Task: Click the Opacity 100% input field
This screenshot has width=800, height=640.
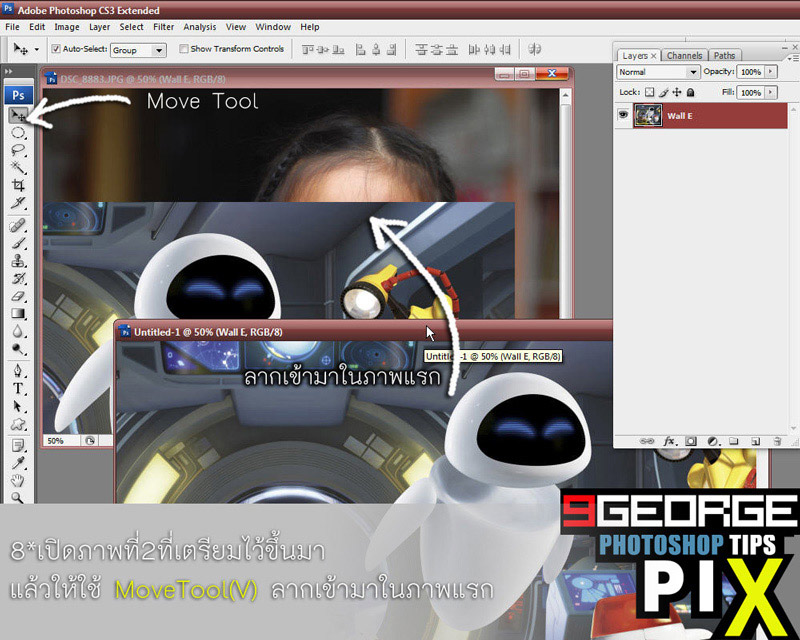Action: click(x=751, y=72)
